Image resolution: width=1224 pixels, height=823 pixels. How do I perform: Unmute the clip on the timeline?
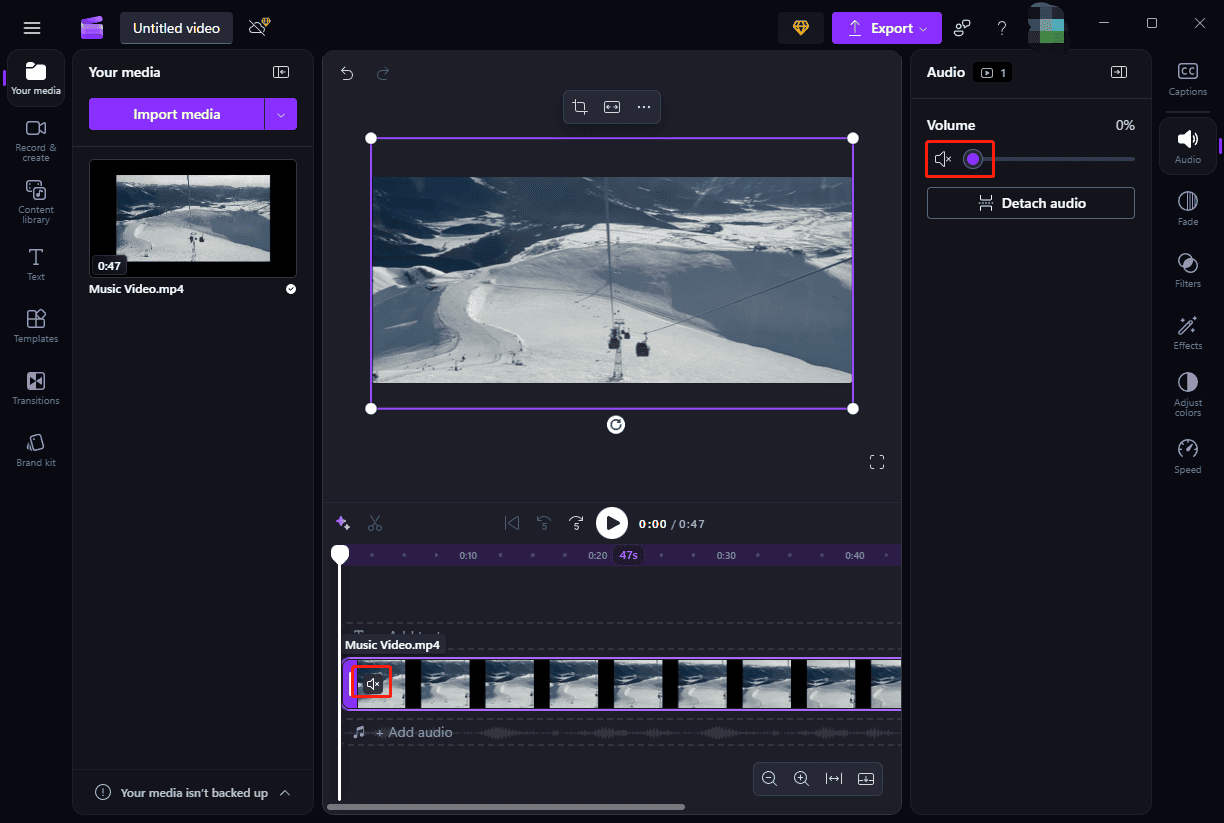373,682
